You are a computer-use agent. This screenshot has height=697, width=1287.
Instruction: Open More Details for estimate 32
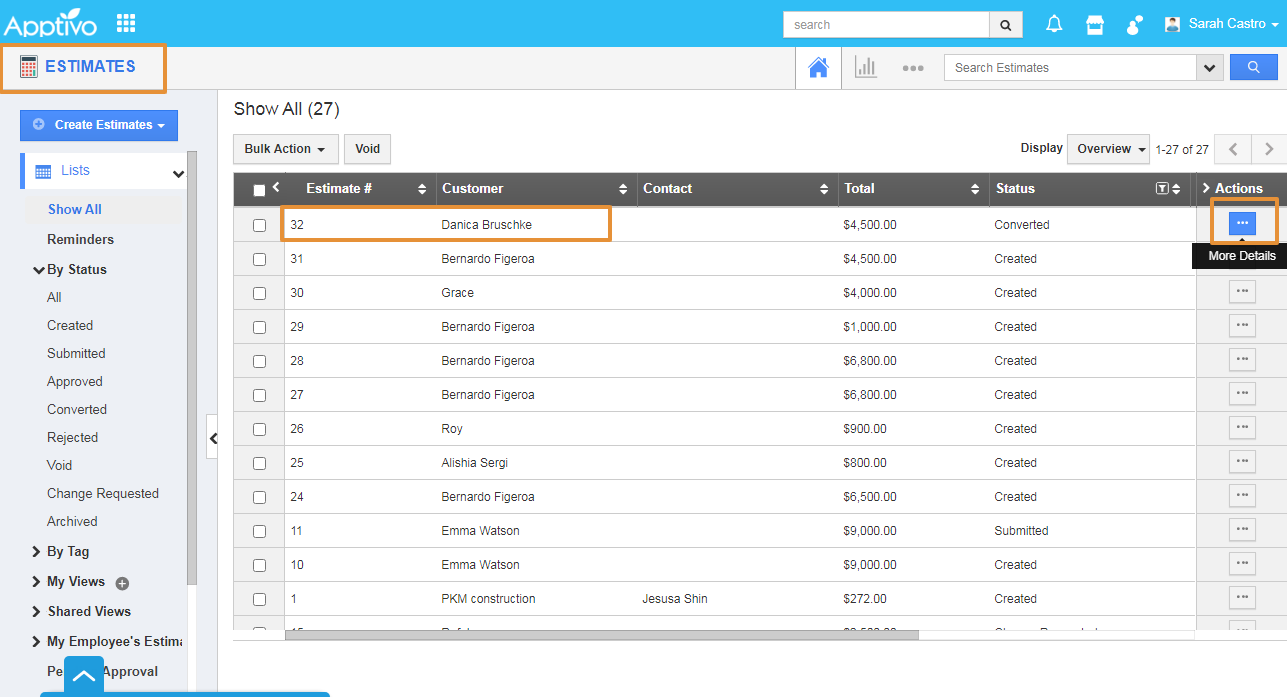(x=1242, y=224)
